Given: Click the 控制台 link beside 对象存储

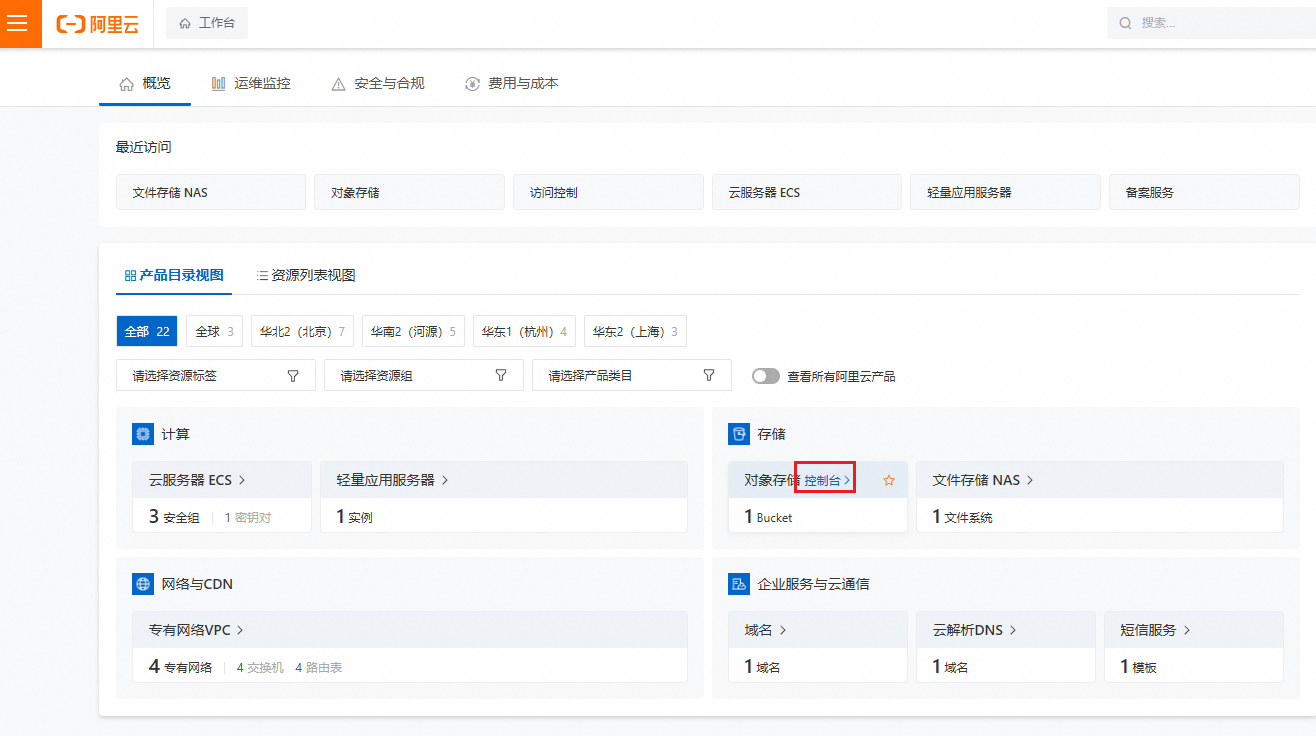Looking at the screenshot, I should (827, 481).
